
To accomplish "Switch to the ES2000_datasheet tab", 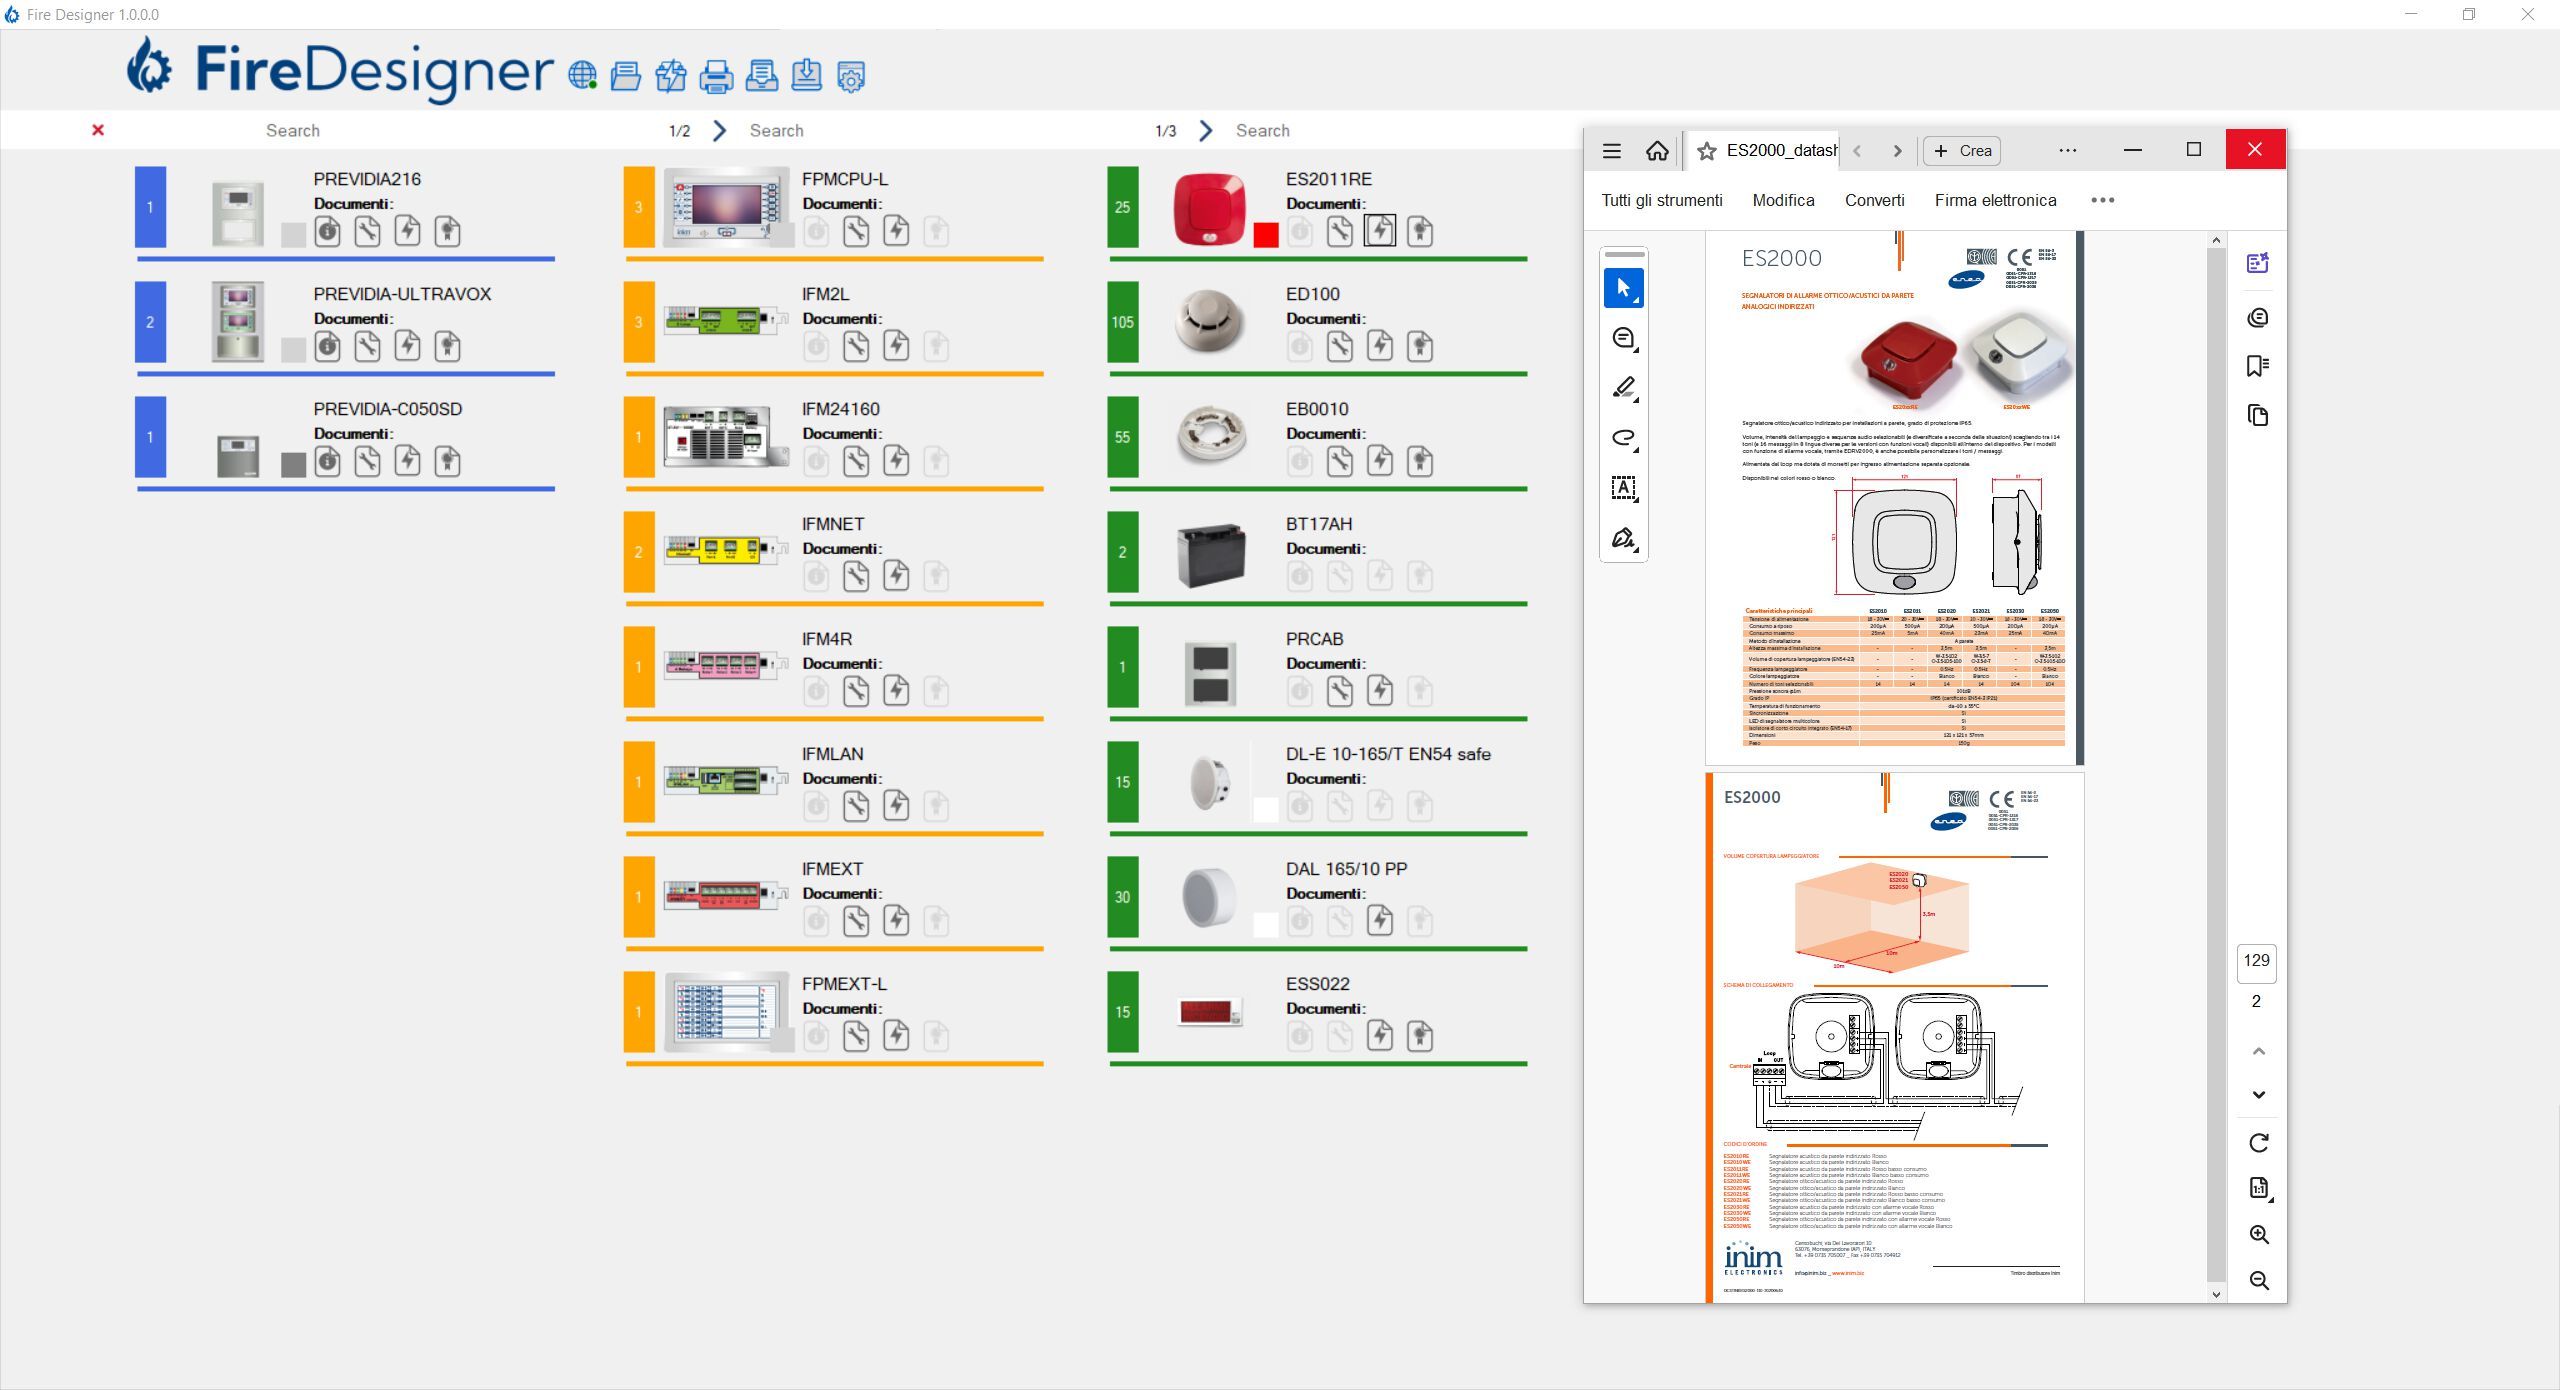I will [1780, 151].
